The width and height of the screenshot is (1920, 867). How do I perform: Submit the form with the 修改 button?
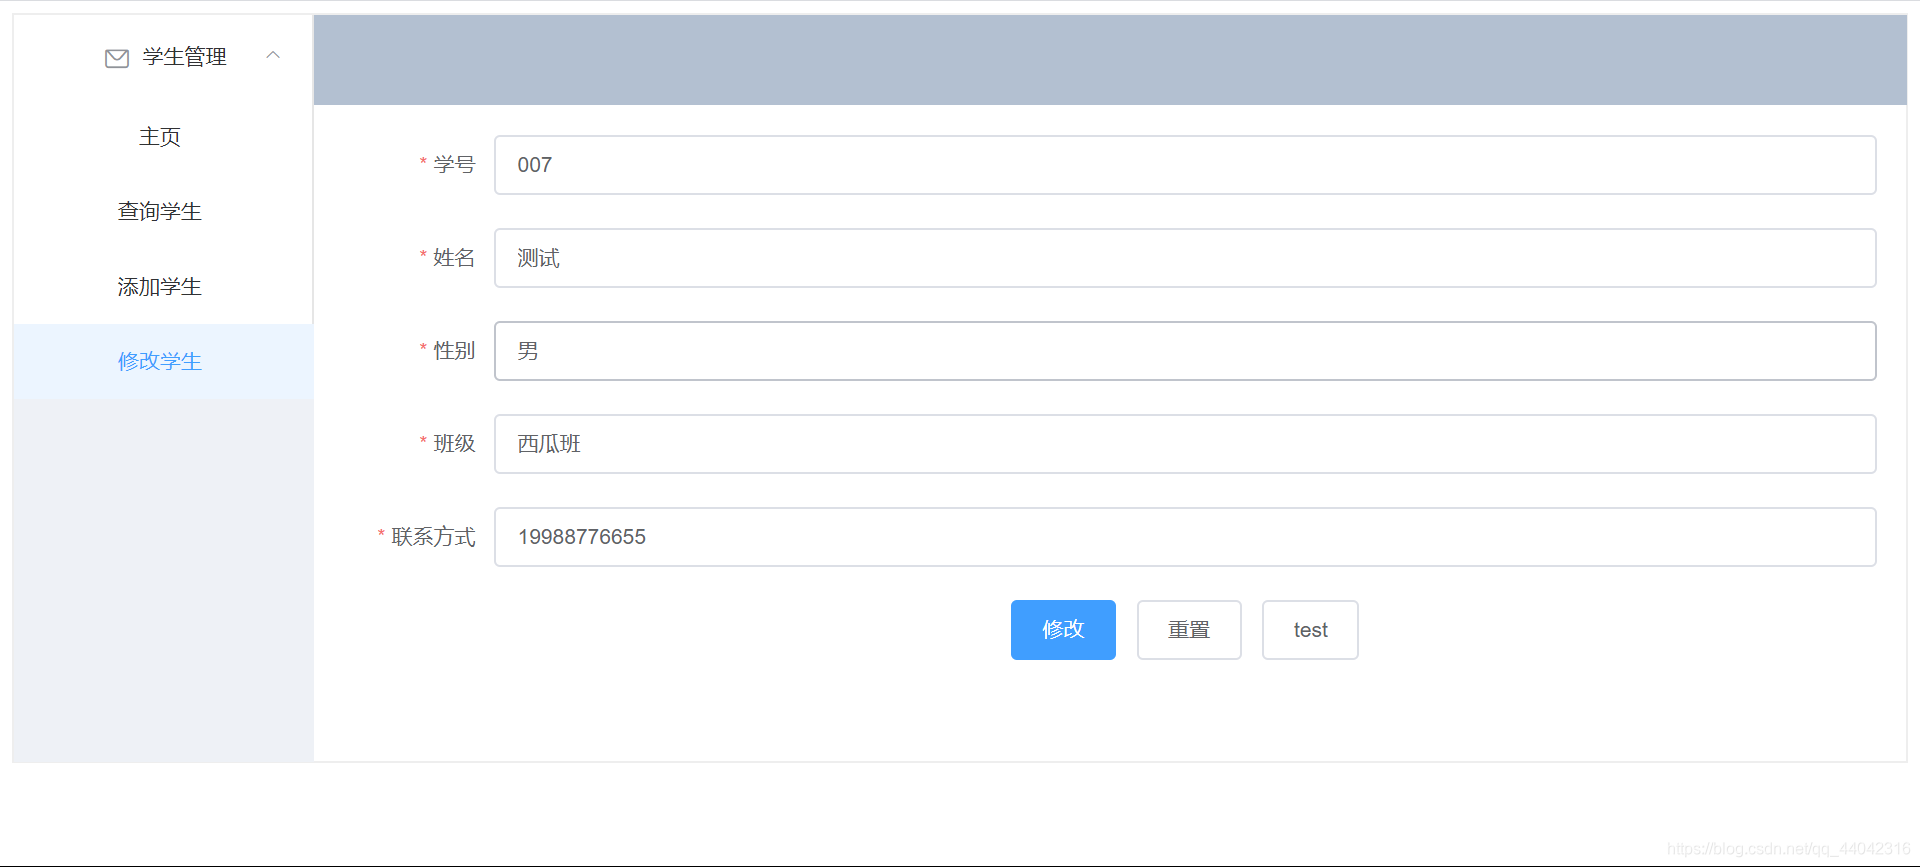pyautogui.click(x=1063, y=630)
